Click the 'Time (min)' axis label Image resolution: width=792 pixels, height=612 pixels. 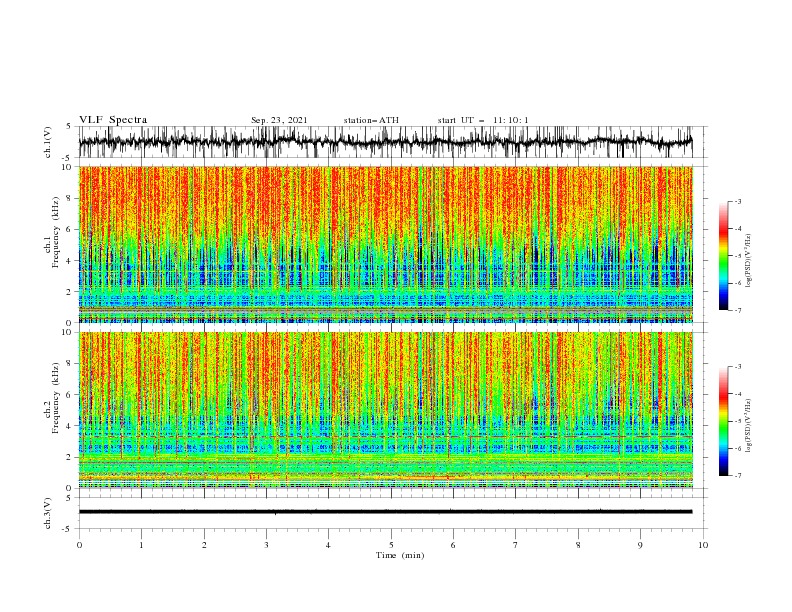400,555
